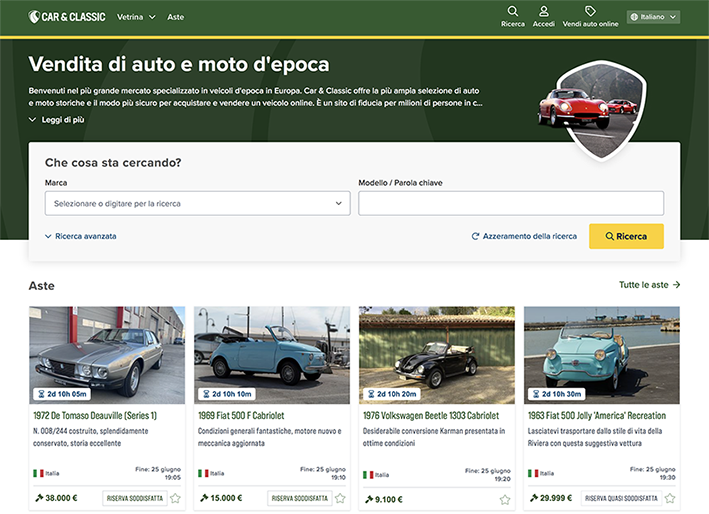This screenshot has width=709, height=514.
Task: Open the 1976 Volkswagen Beetle 1303 Cabriolet title
Action: click(431, 415)
